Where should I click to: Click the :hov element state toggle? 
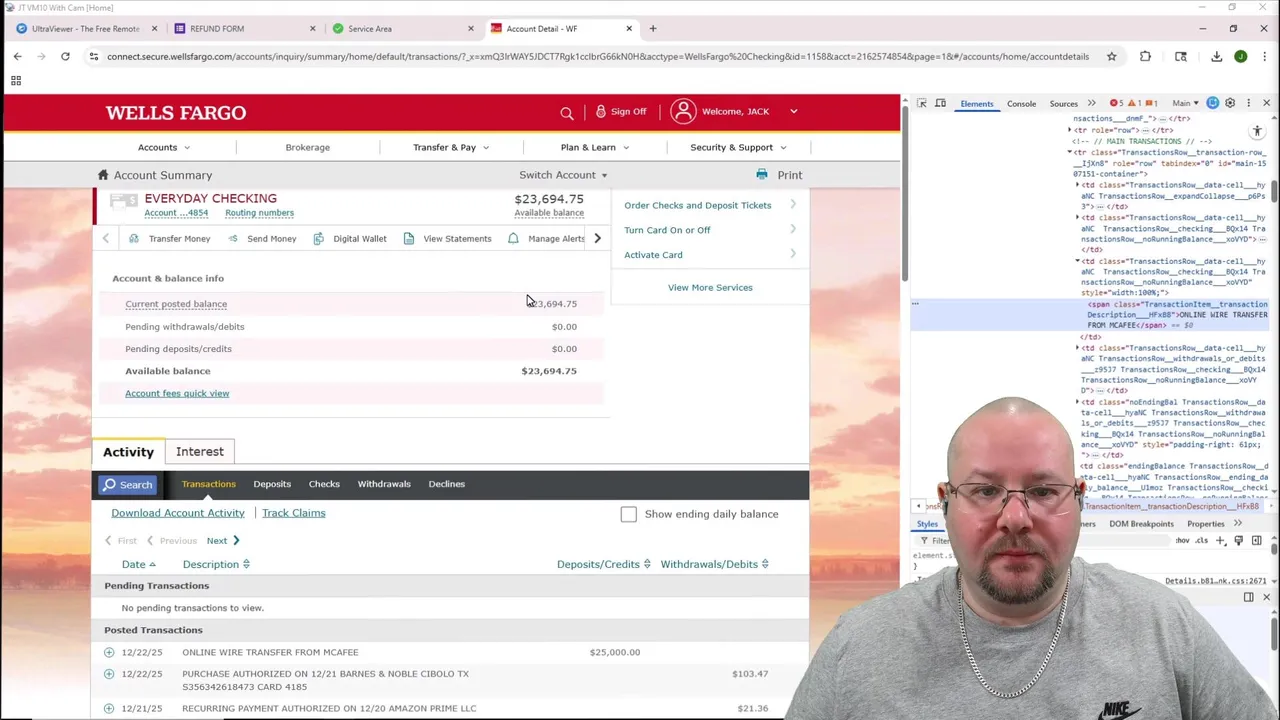tap(1182, 541)
